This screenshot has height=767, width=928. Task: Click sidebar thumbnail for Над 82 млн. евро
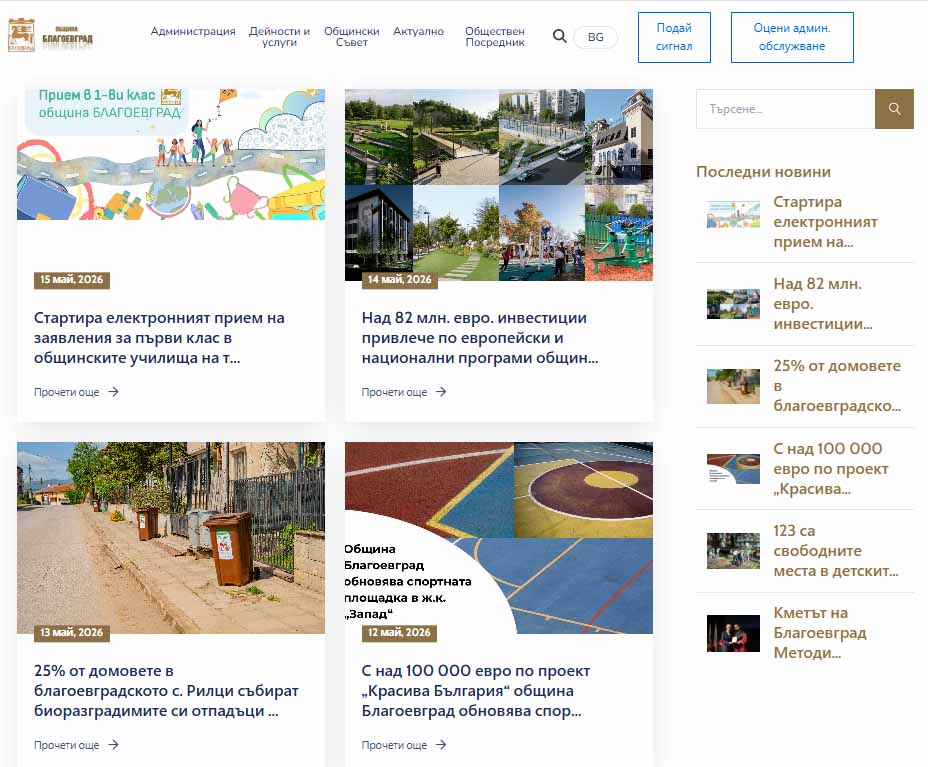(733, 304)
